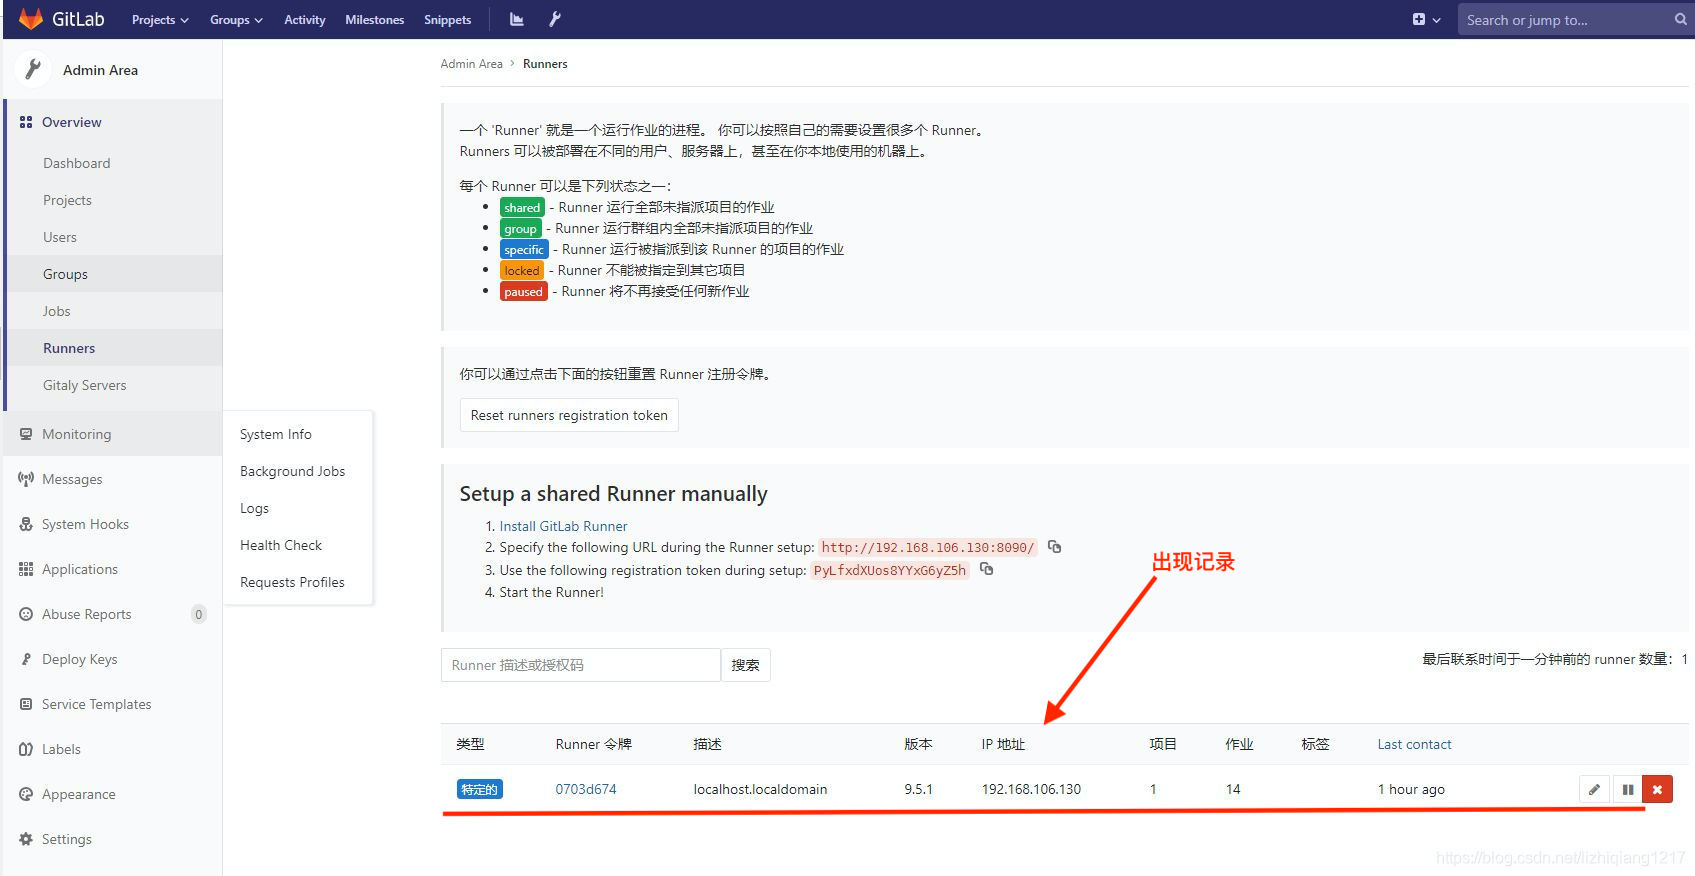This screenshot has height=876, width=1695.
Task: Open Background Jobs from Monitoring flyout
Action: (x=292, y=471)
